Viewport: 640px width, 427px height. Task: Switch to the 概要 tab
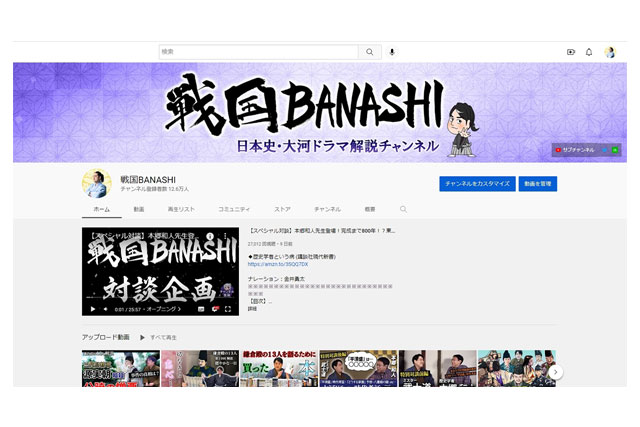pos(370,209)
